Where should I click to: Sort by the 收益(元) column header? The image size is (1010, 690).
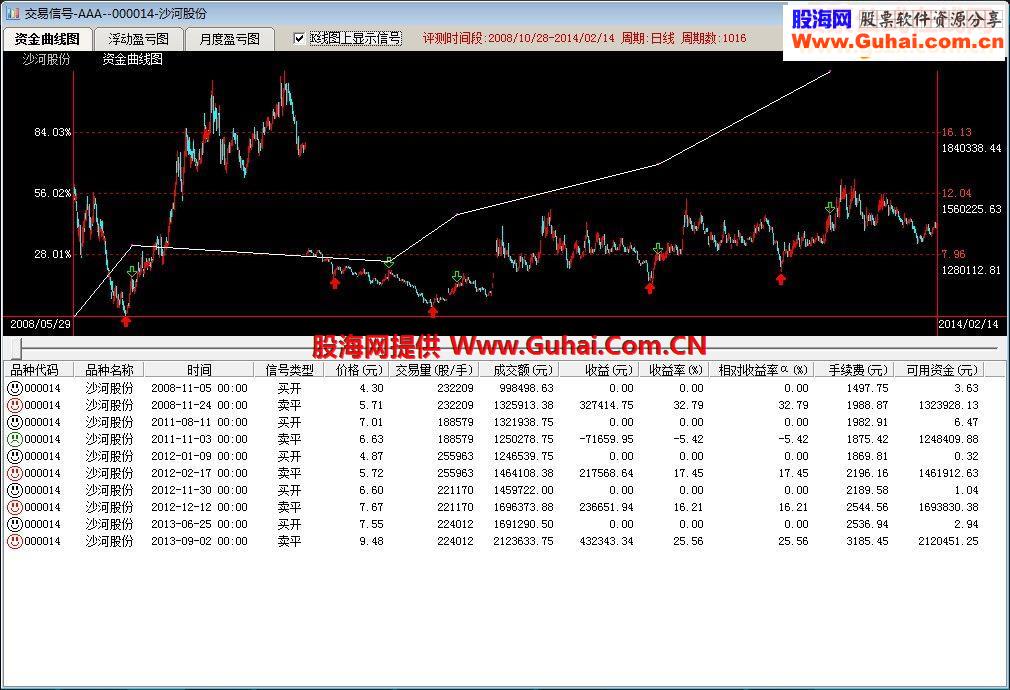tap(600, 370)
